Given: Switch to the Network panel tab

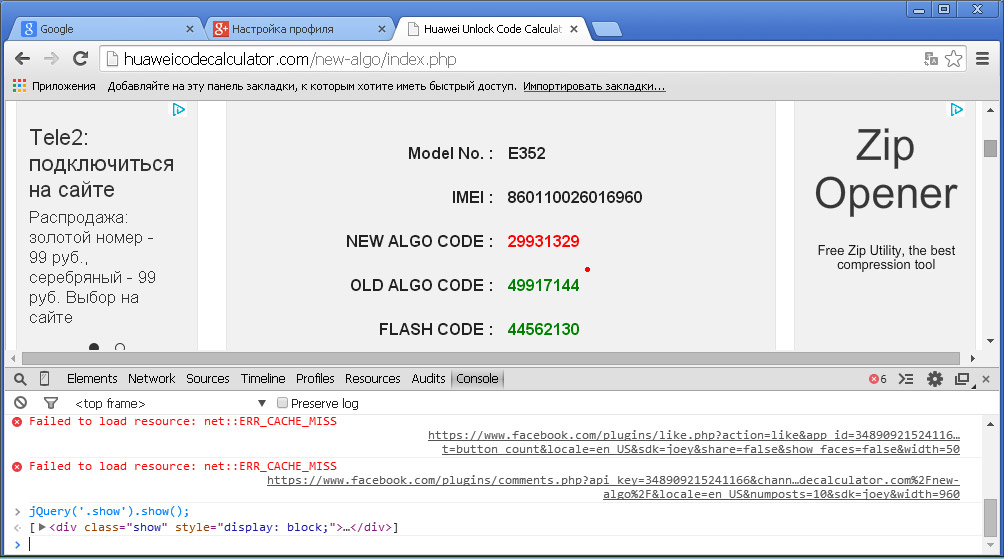Looking at the screenshot, I should (x=151, y=379).
